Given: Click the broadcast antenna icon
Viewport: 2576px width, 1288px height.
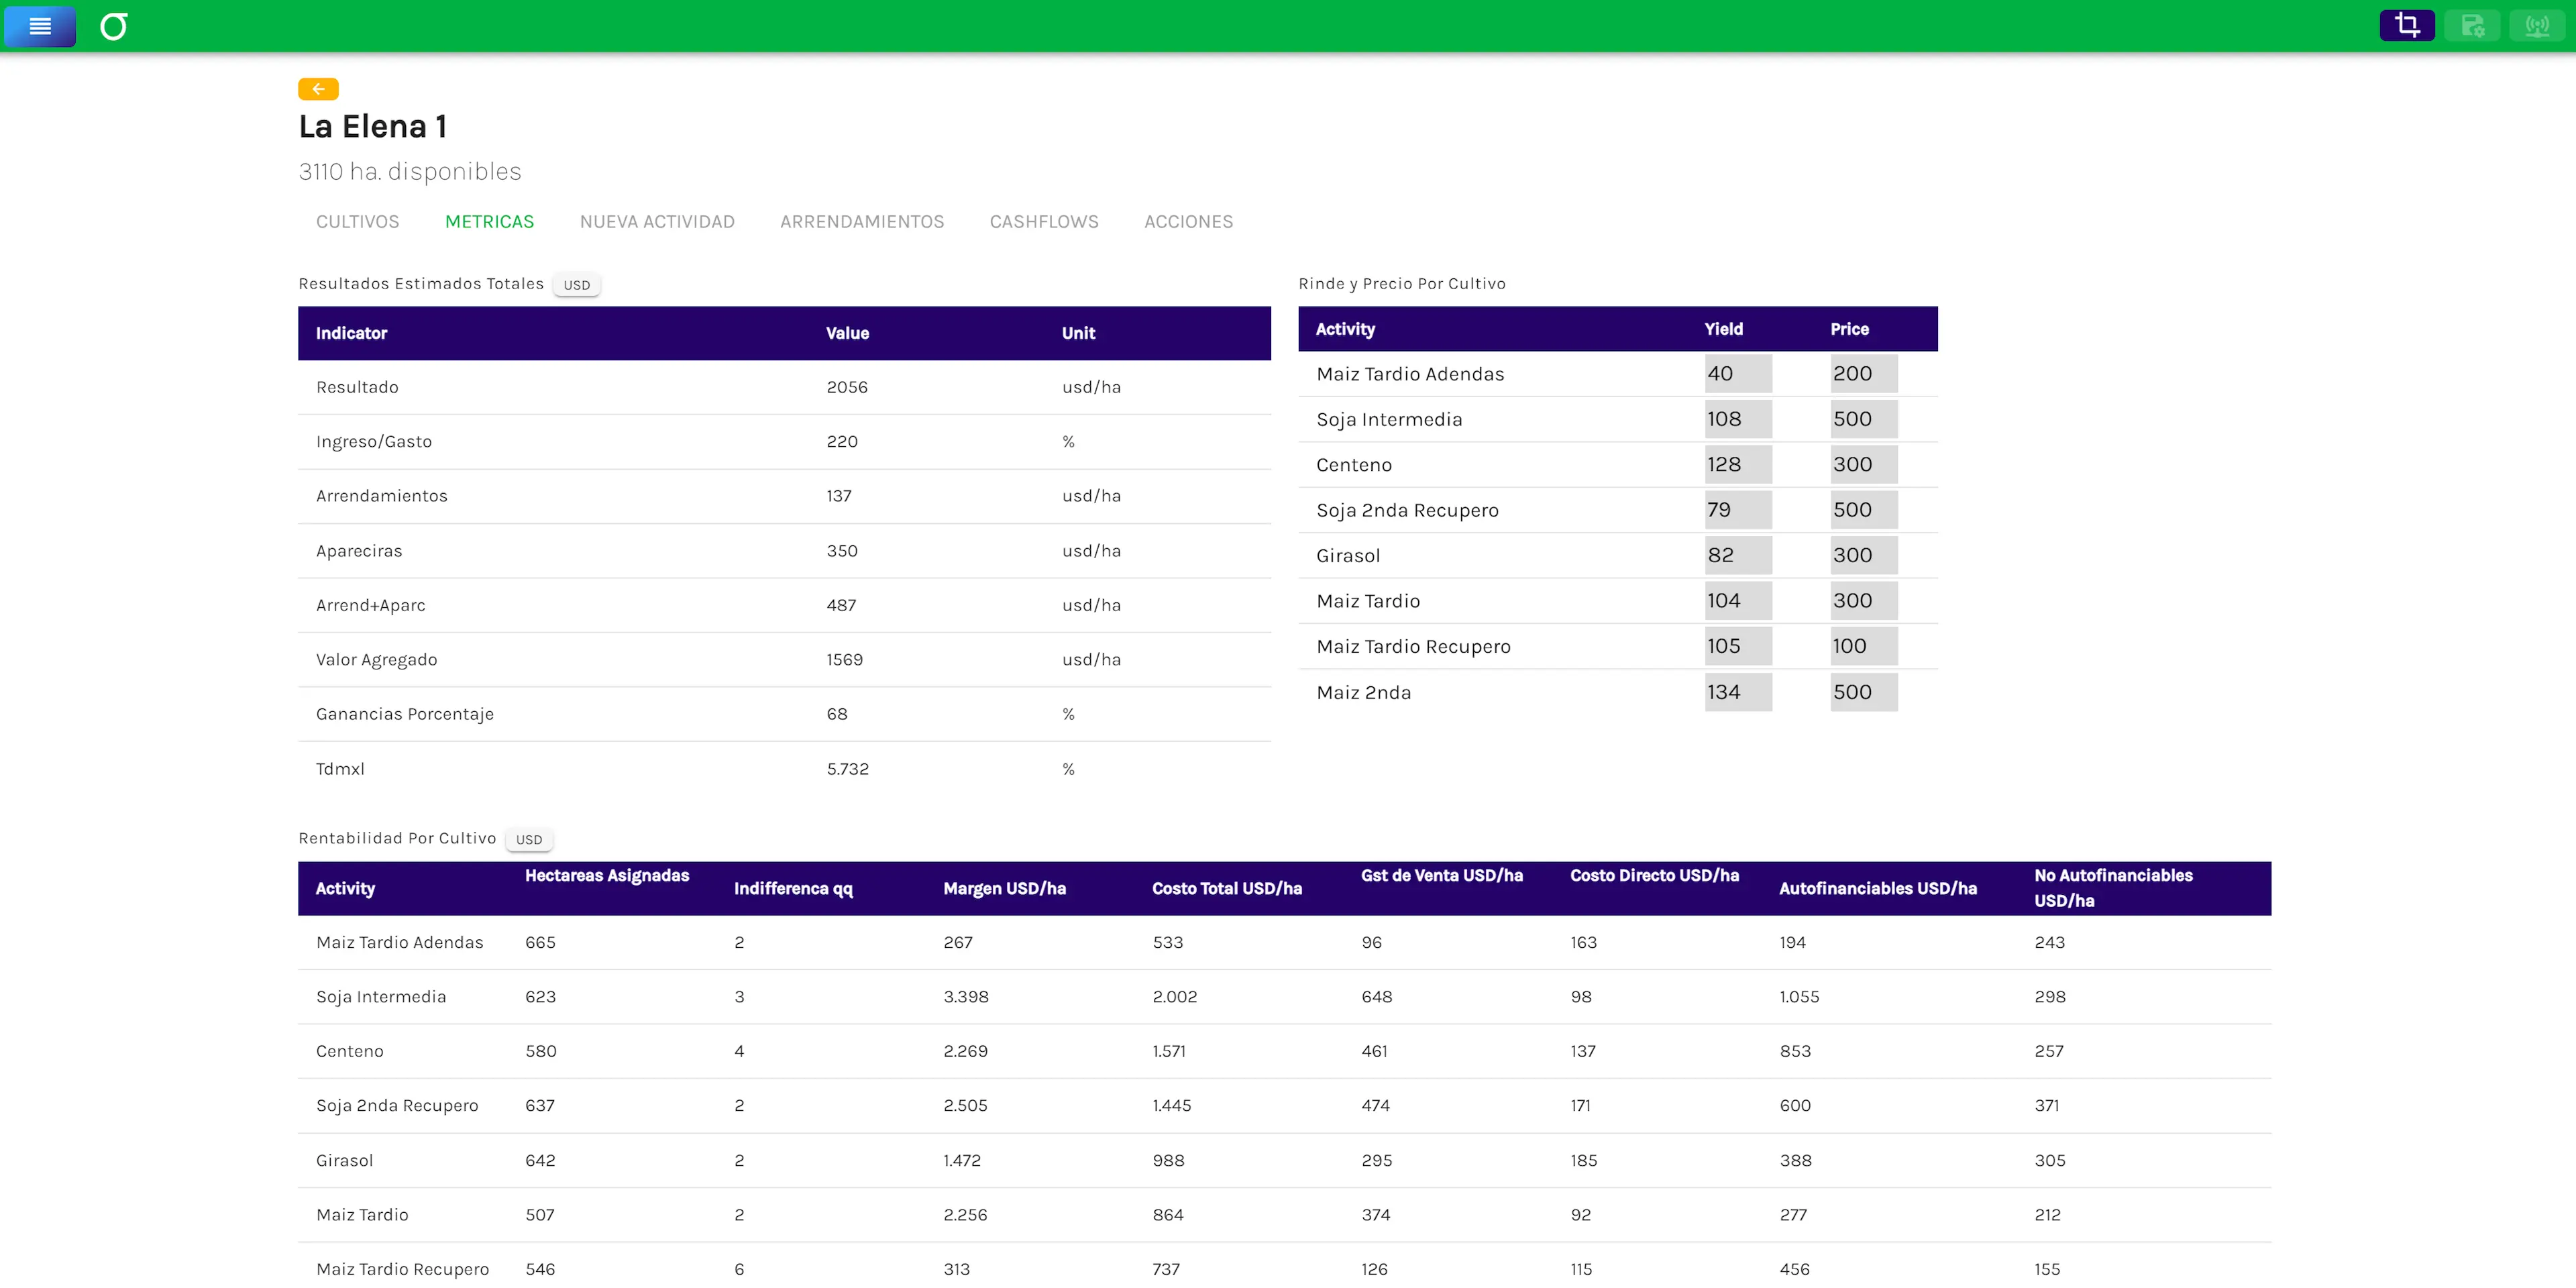Looking at the screenshot, I should click(2537, 25).
